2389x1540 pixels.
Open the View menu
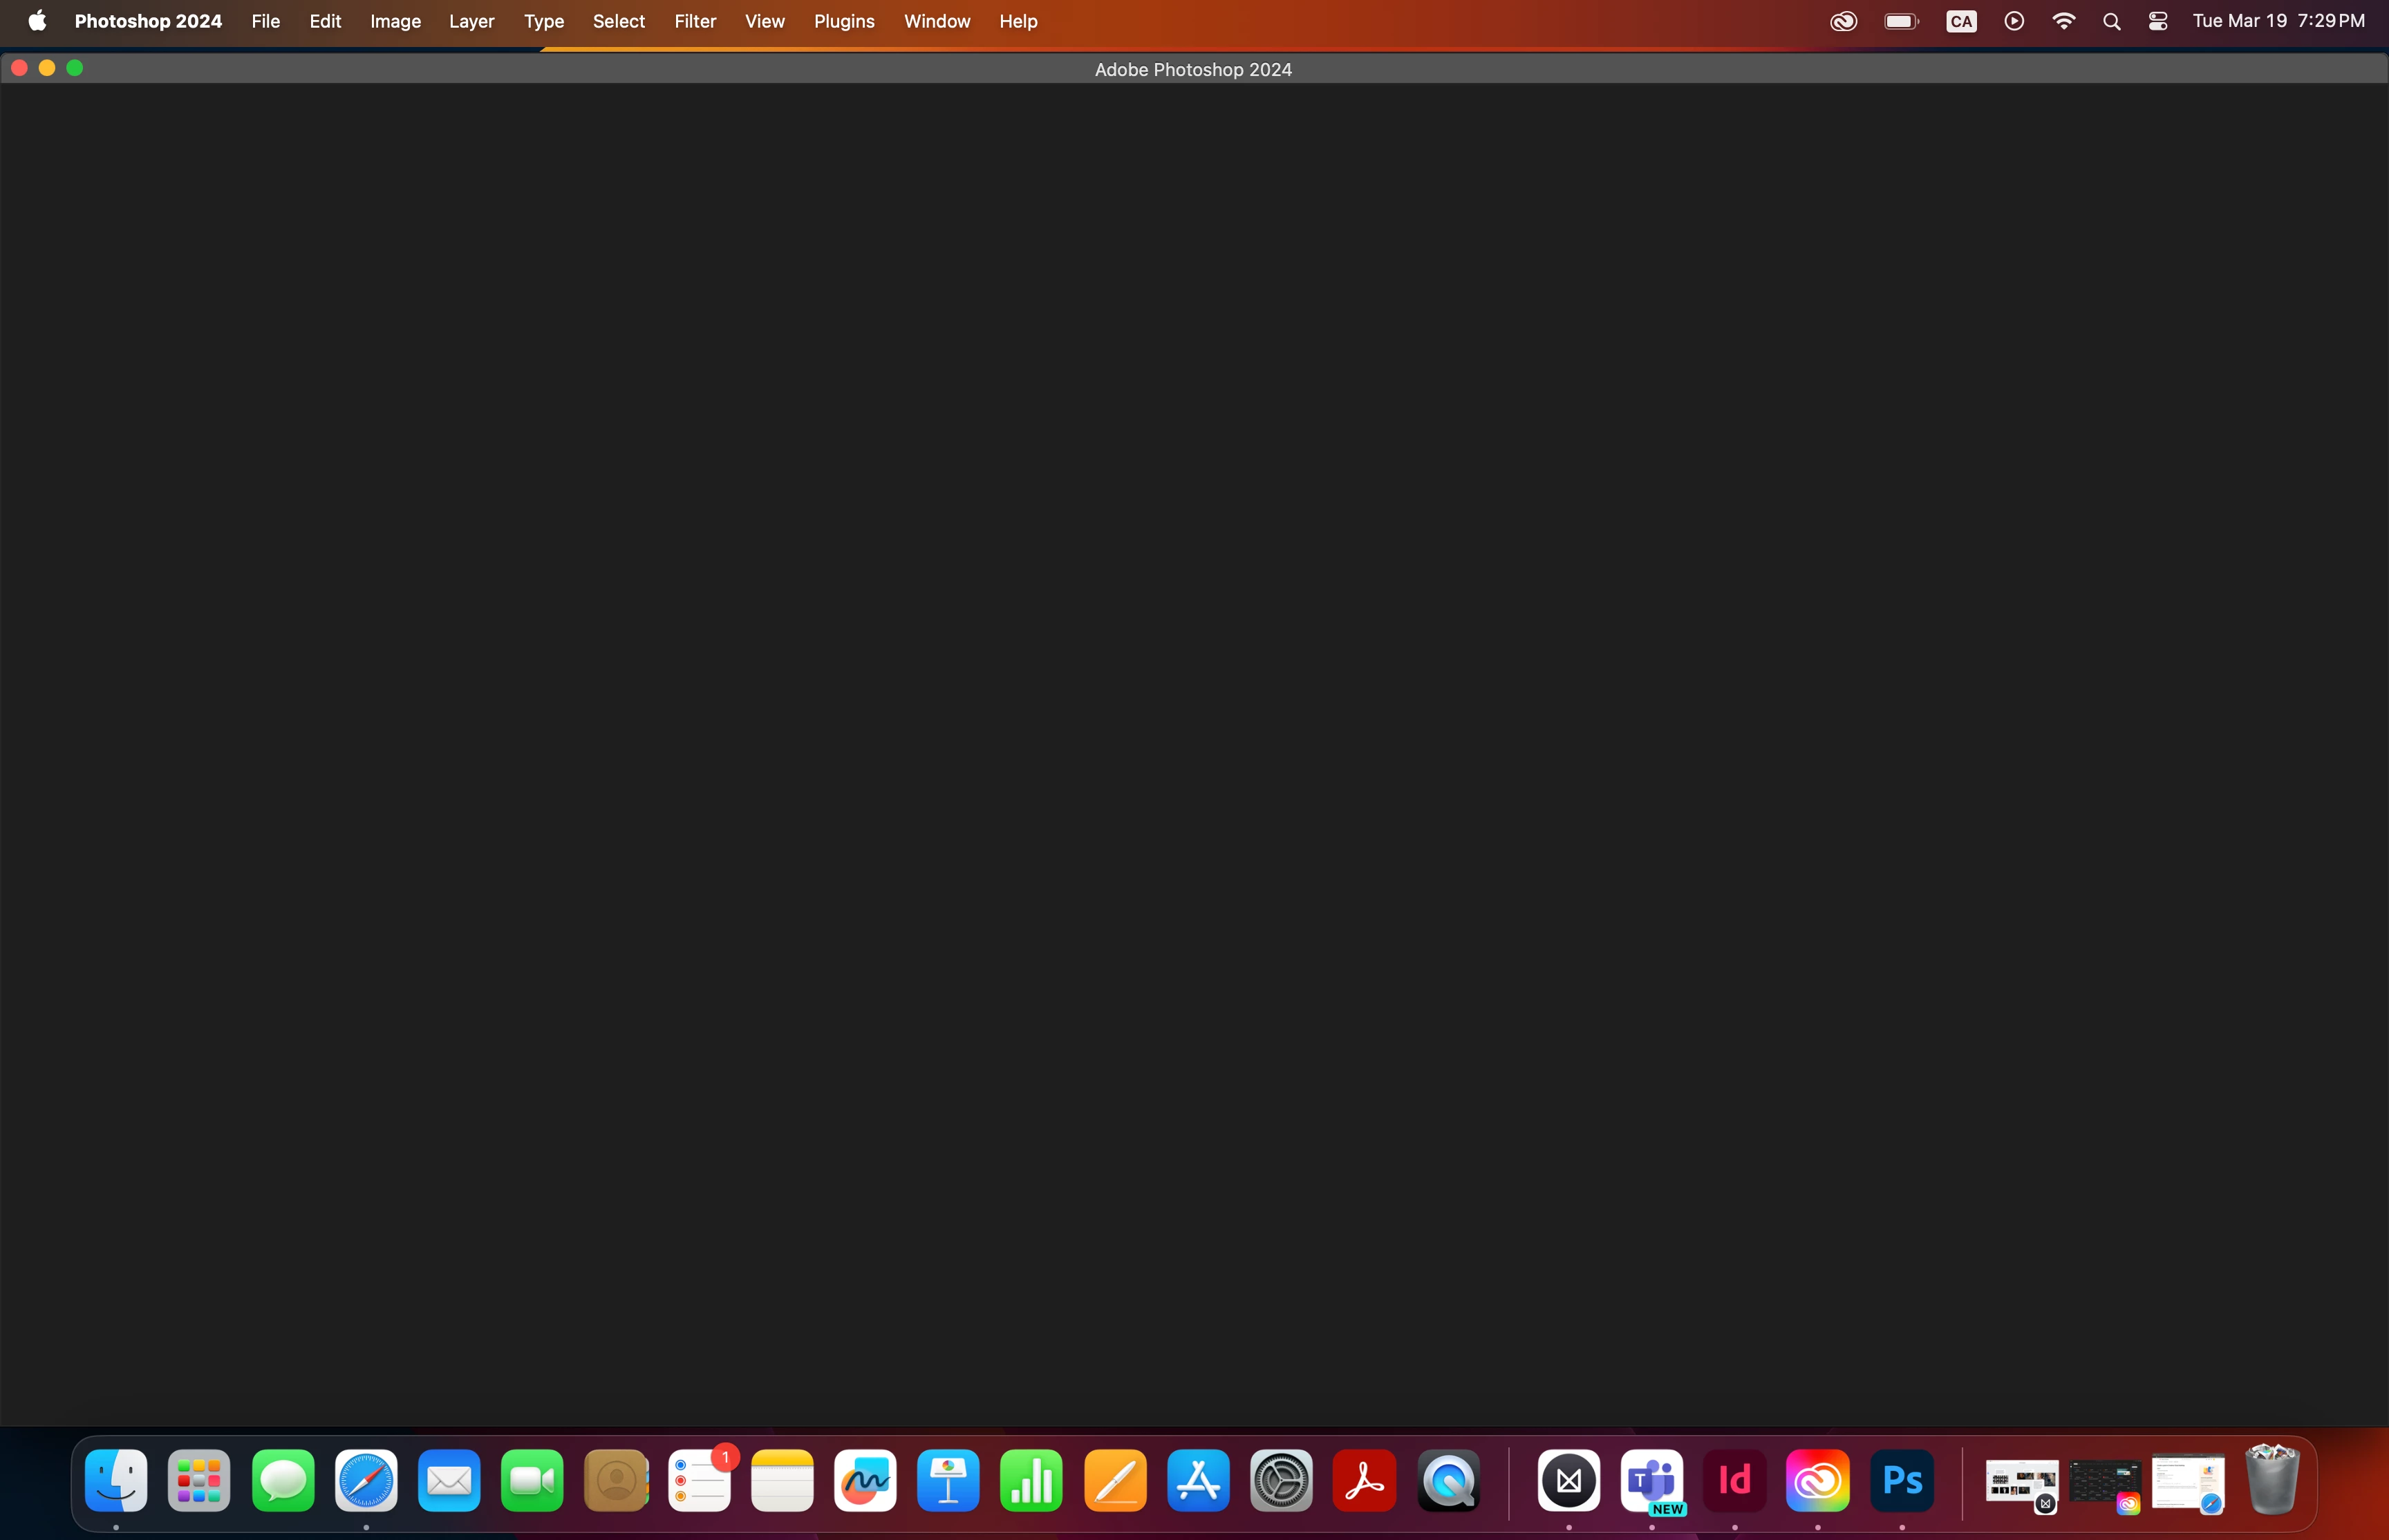(x=764, y=21)
